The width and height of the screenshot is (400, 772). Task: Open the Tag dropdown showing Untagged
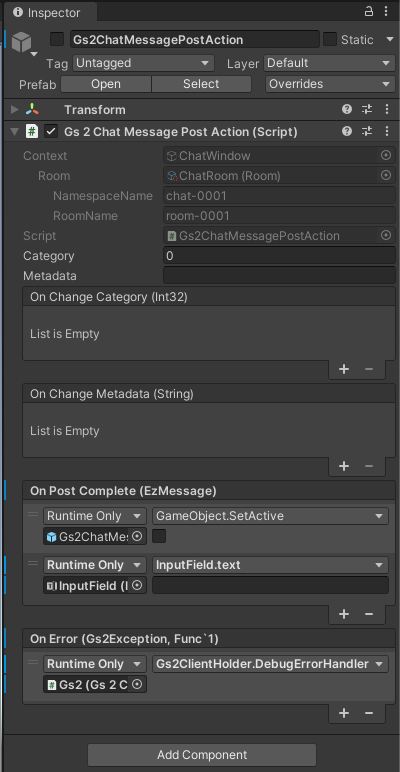[x=143, y=63]
